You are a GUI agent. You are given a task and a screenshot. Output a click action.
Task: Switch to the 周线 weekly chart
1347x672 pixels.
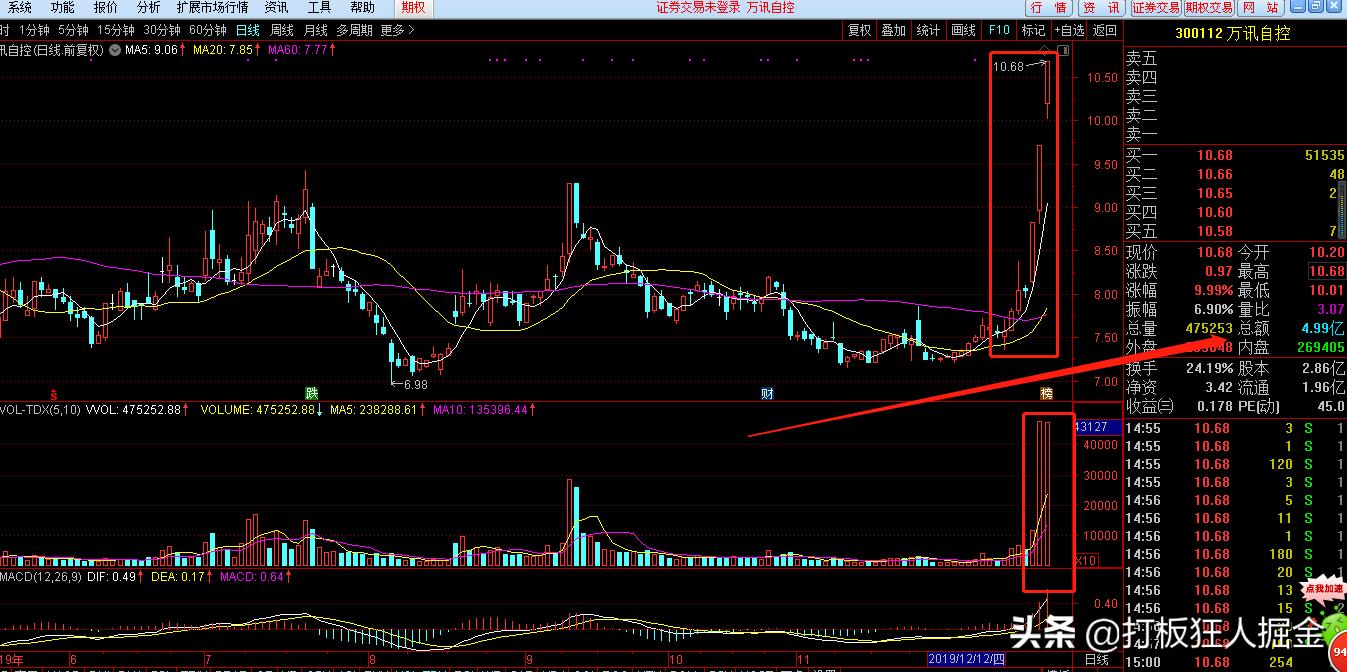tap(282, 30)
